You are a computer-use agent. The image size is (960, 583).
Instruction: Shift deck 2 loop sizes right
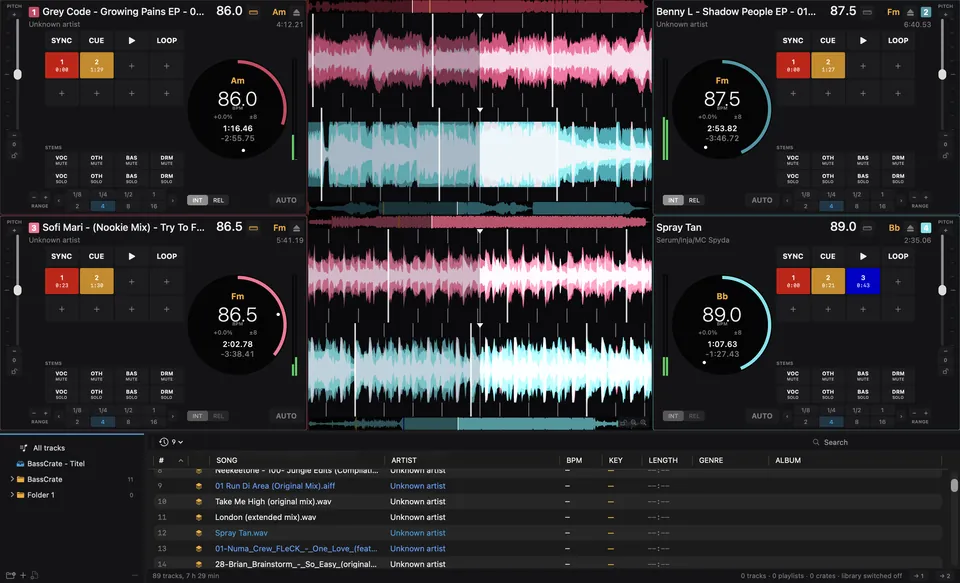pos(901,200)
